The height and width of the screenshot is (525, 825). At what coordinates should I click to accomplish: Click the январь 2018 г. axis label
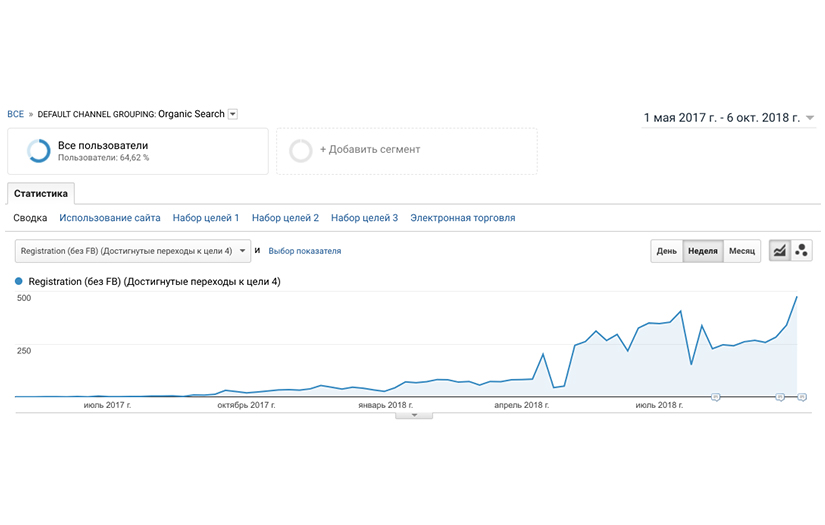click(x=386, y=405)
